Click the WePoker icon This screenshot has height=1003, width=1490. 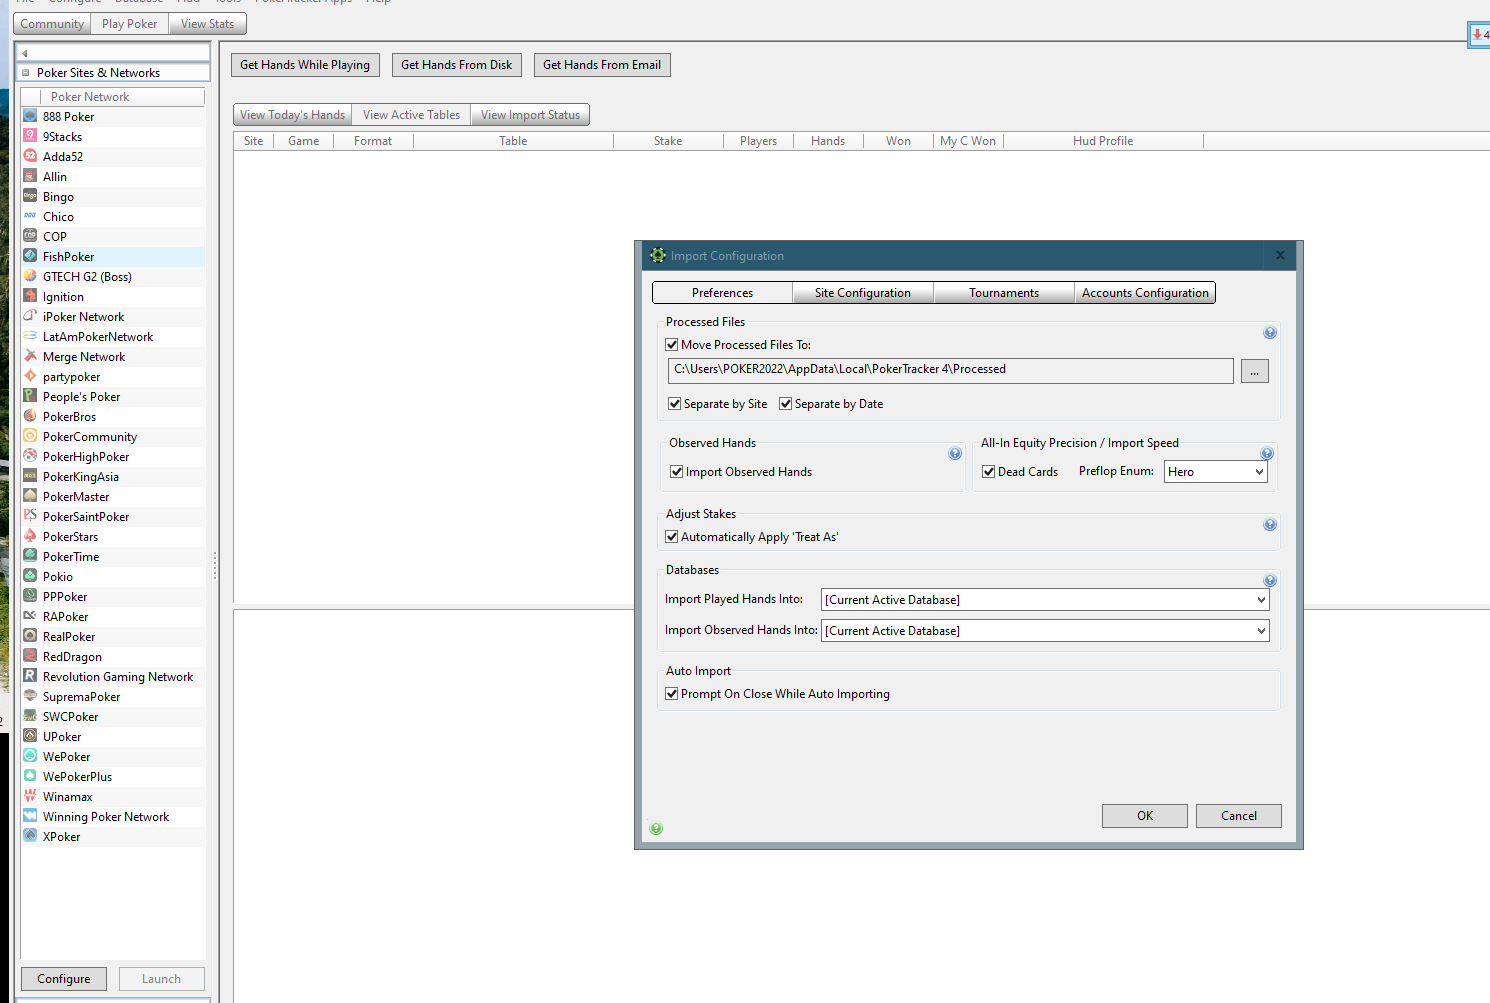pos(30,756)
